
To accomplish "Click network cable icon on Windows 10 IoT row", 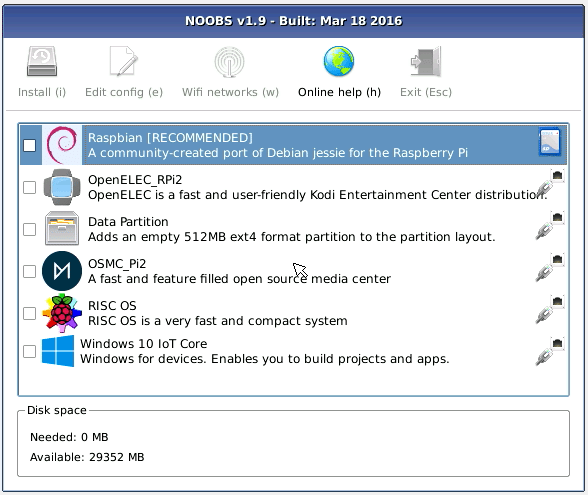I will [x=550, y=352].
